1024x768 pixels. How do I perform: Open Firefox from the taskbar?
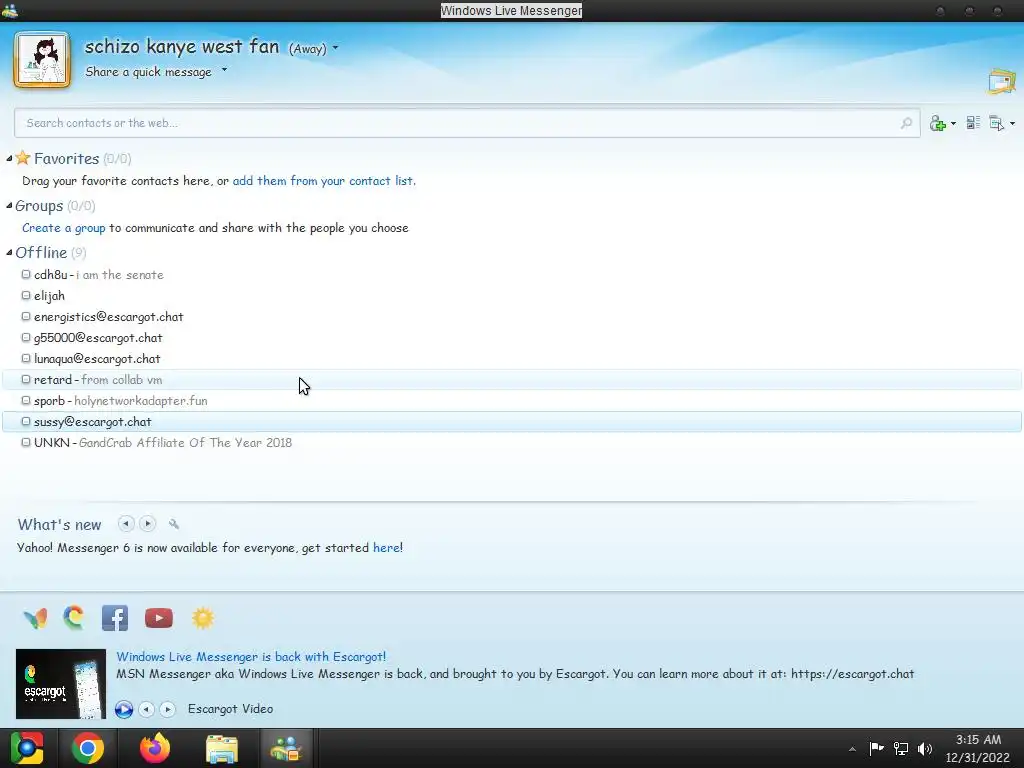coord(155,748)
